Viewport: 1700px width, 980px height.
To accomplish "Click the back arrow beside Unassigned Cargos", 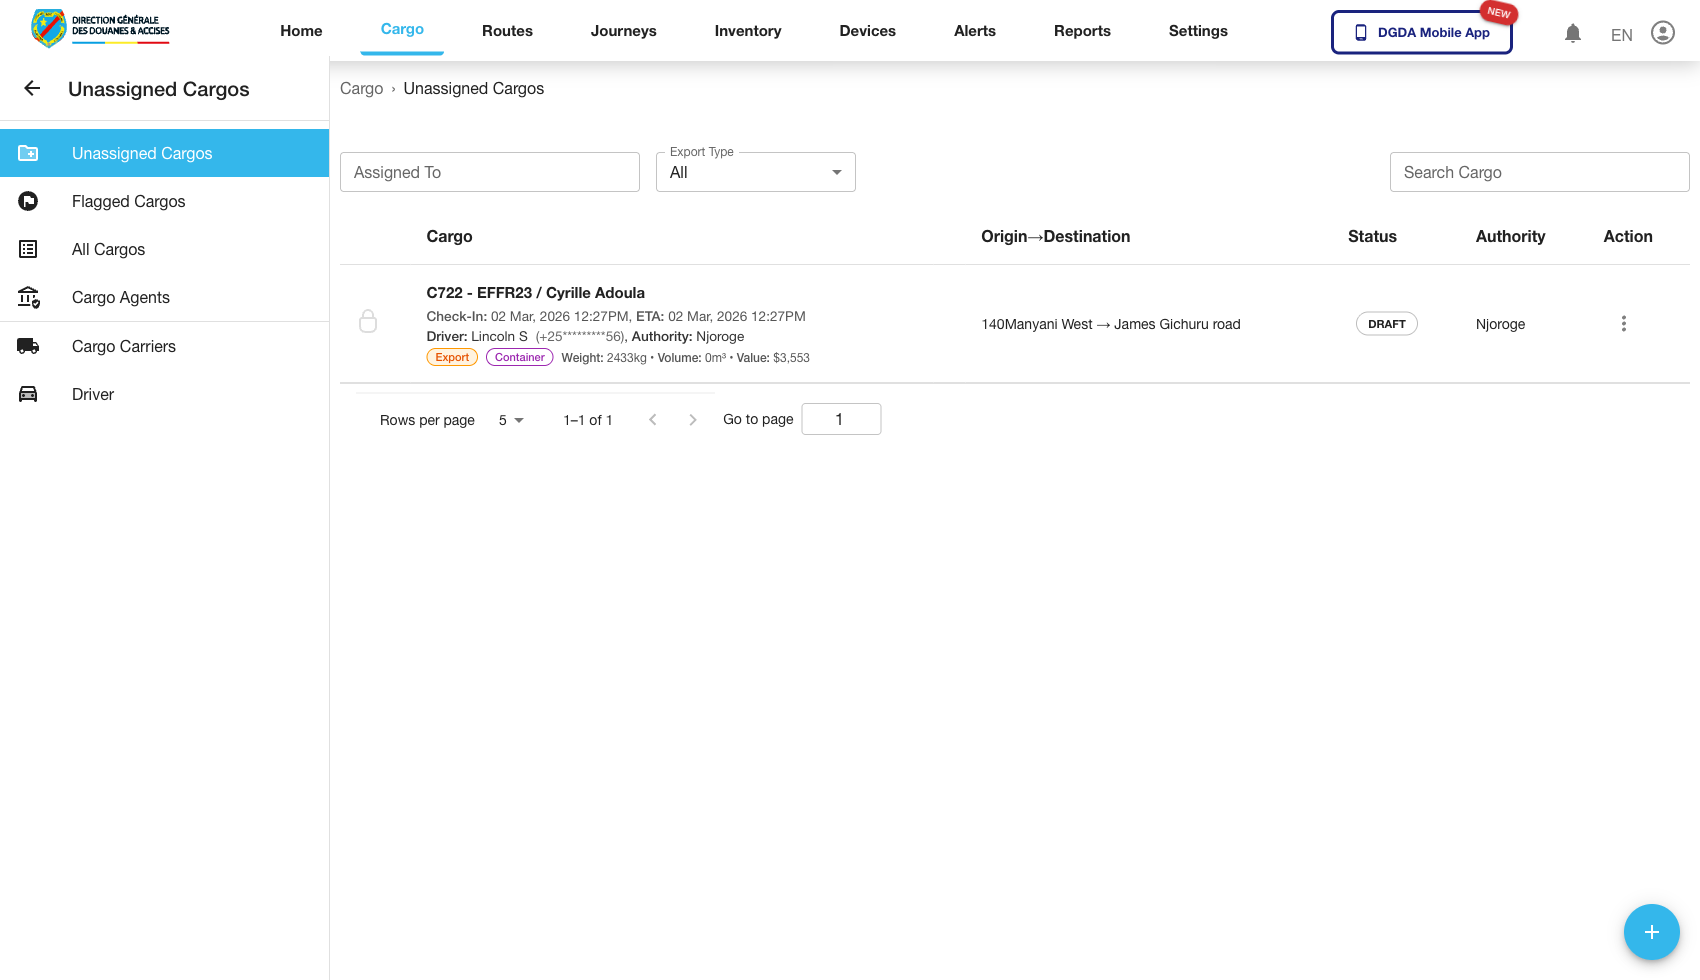I will [32, 89].
